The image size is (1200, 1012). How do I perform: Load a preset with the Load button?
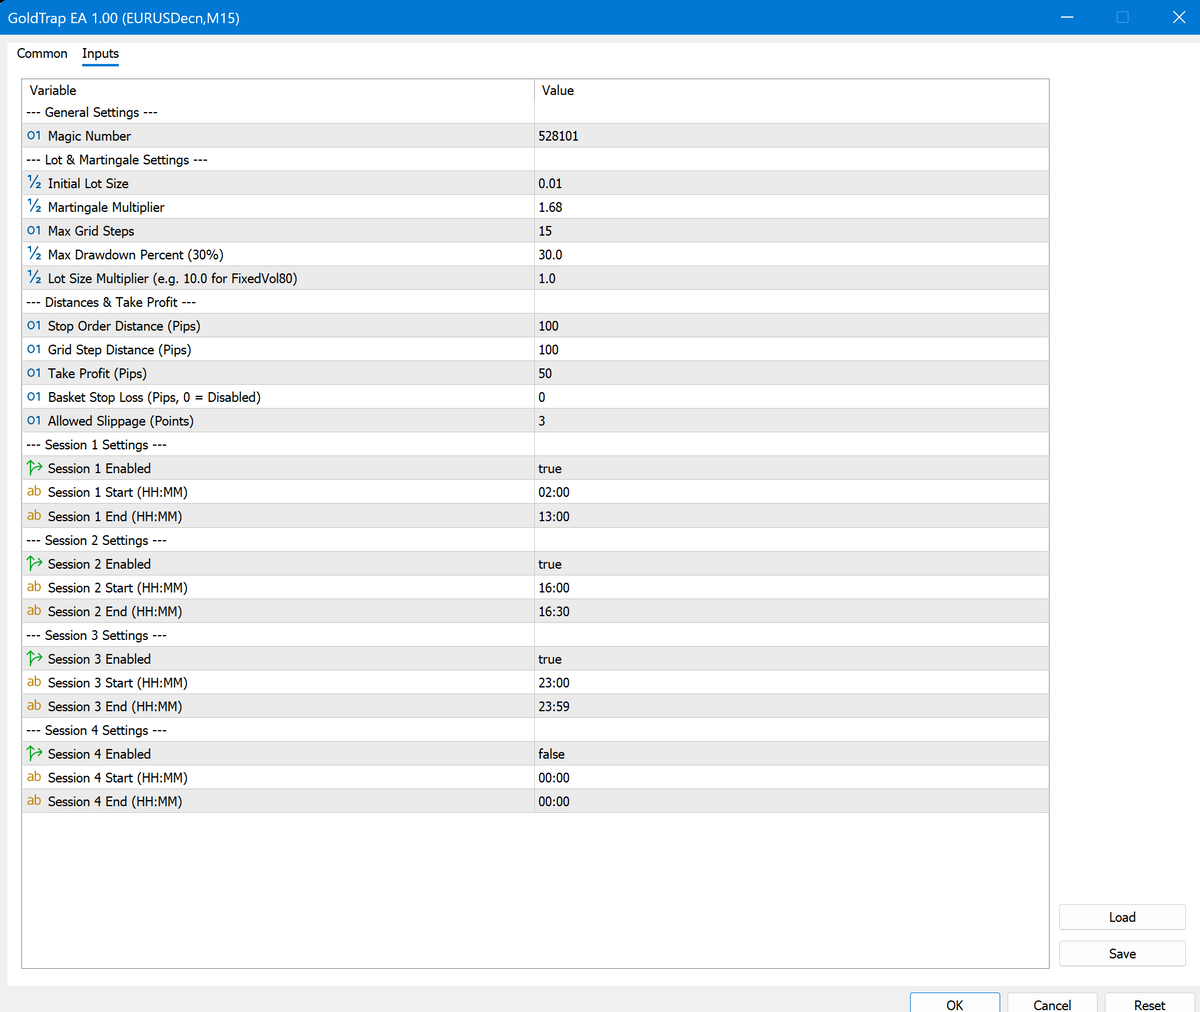[x=1122, y=917]
